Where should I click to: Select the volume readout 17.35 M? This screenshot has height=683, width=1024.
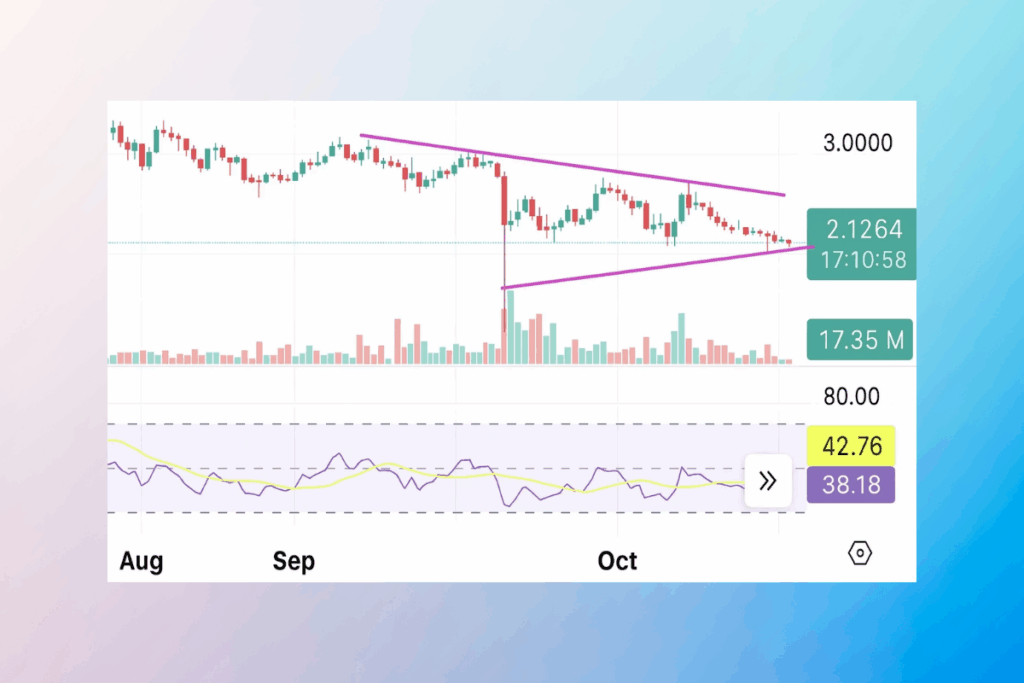coord(859,339)
